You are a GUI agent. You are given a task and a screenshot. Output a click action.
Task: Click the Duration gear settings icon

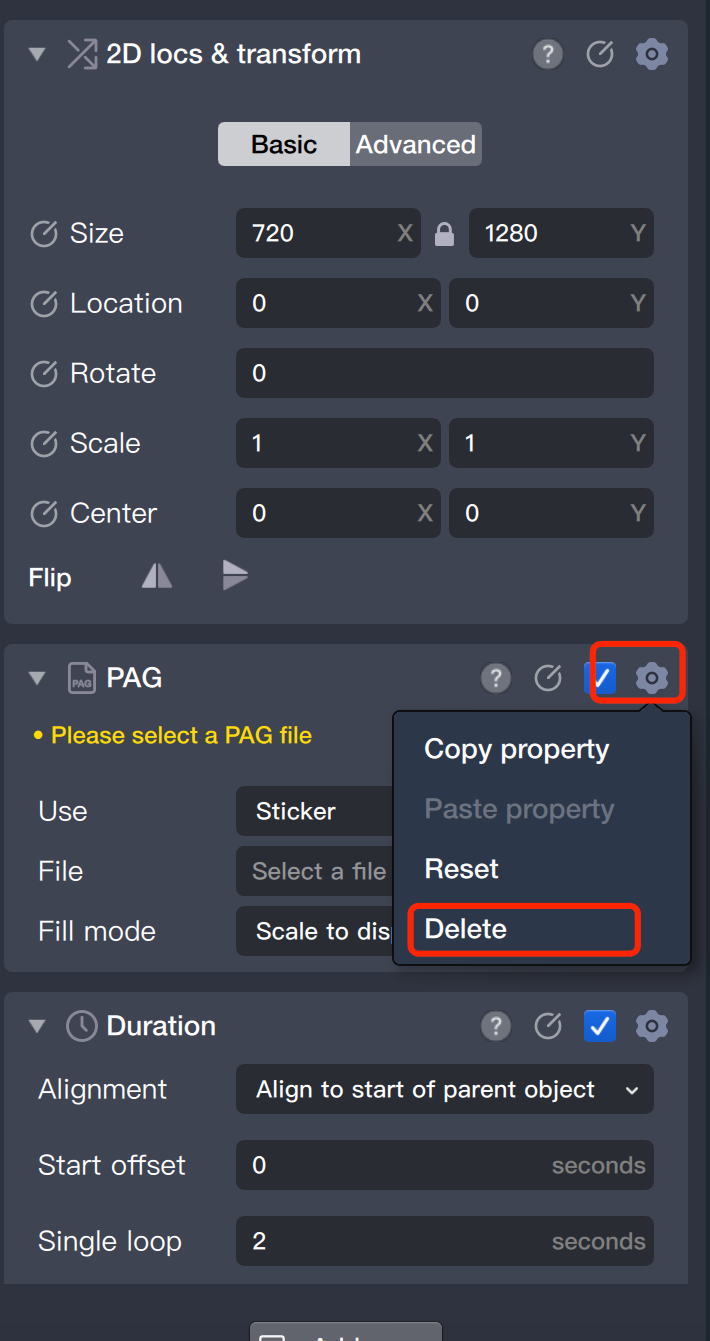tap(652, 1026)
